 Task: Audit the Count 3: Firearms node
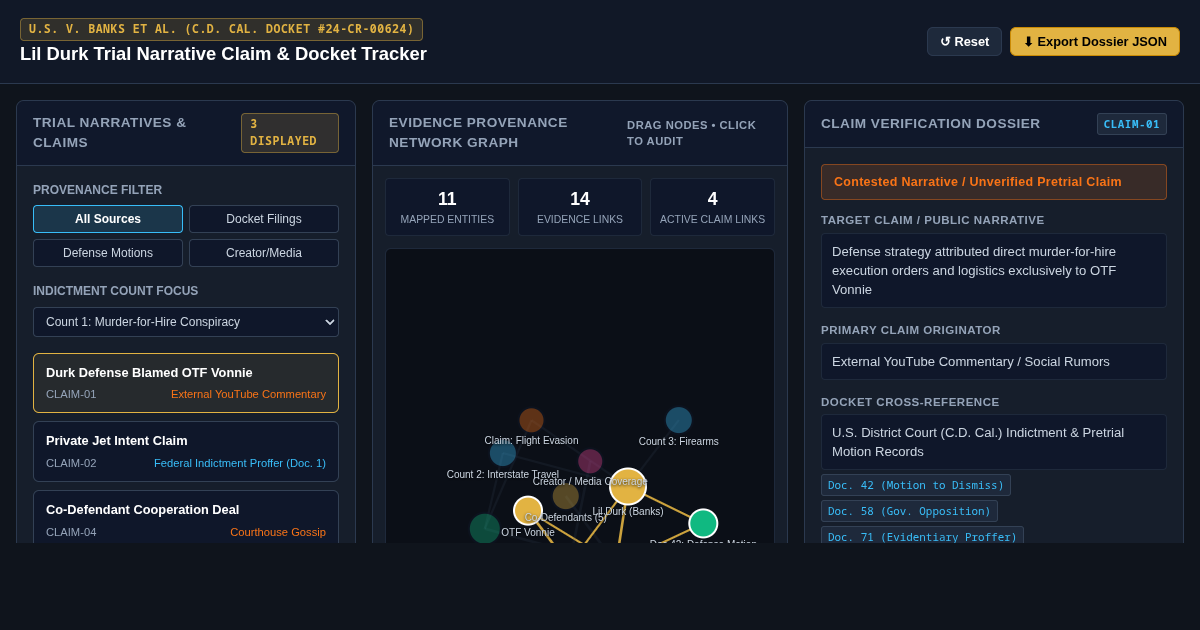[679, 420]
